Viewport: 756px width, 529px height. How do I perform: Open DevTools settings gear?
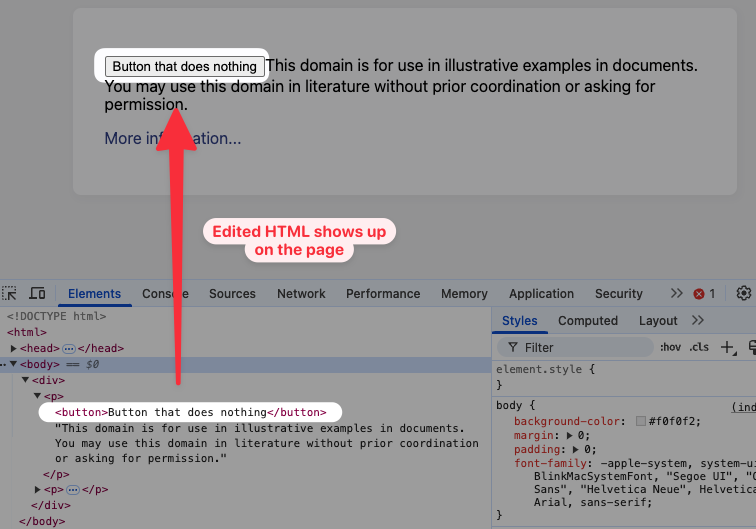743,293
